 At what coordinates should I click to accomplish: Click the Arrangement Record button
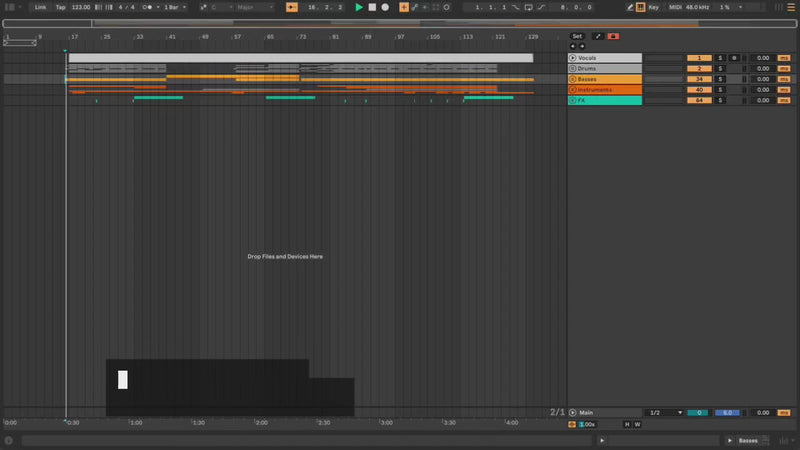(384, 7)
